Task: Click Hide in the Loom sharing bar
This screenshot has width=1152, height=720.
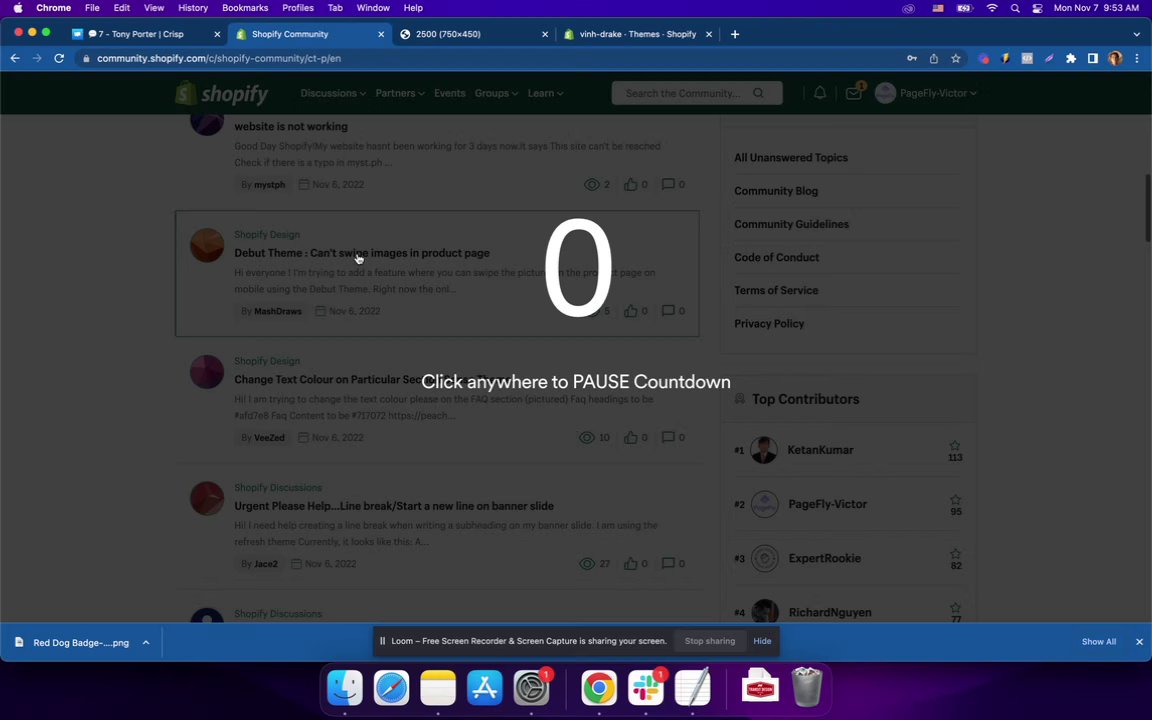Action: tap(762, 641)
